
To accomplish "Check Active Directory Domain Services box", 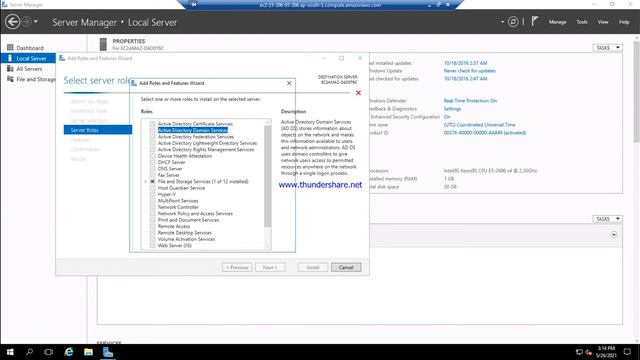I will 153,130.
